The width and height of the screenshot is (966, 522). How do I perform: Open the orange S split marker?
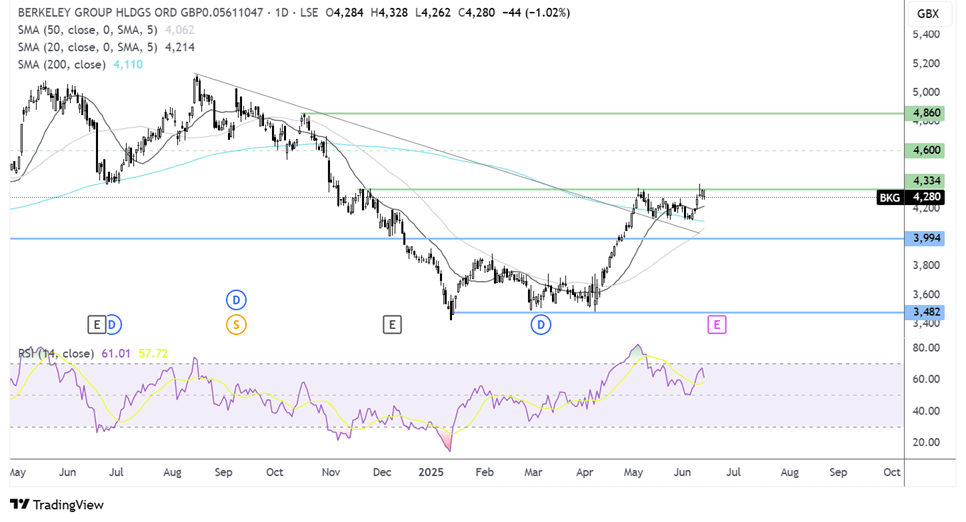coord(236,324)
